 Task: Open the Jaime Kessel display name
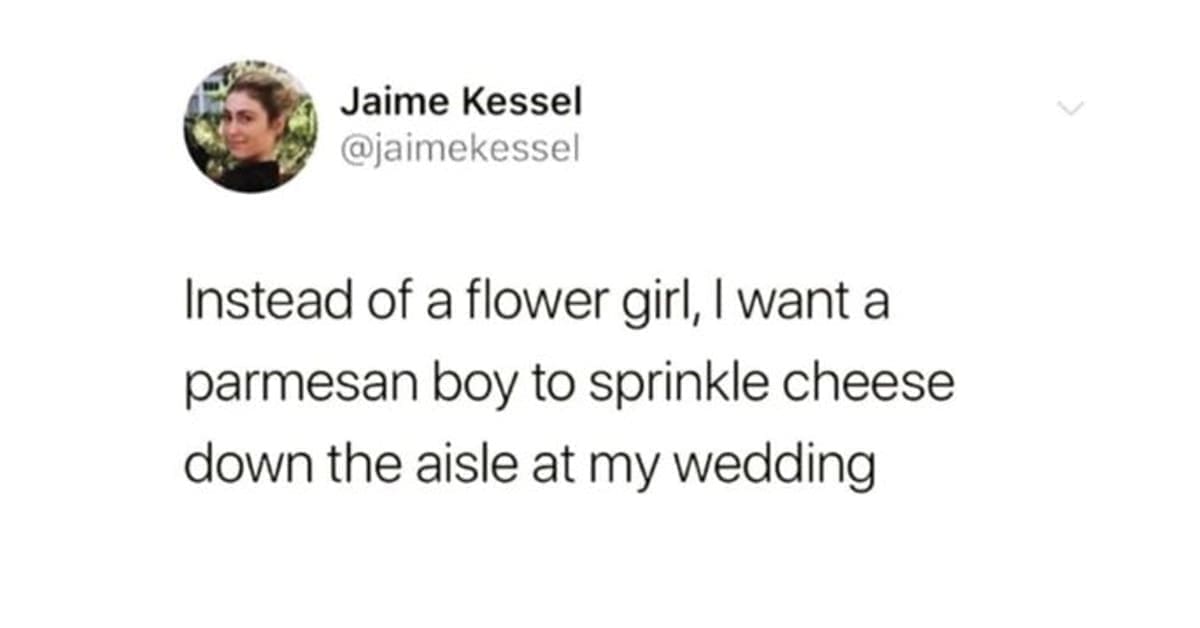pos(460,102)
